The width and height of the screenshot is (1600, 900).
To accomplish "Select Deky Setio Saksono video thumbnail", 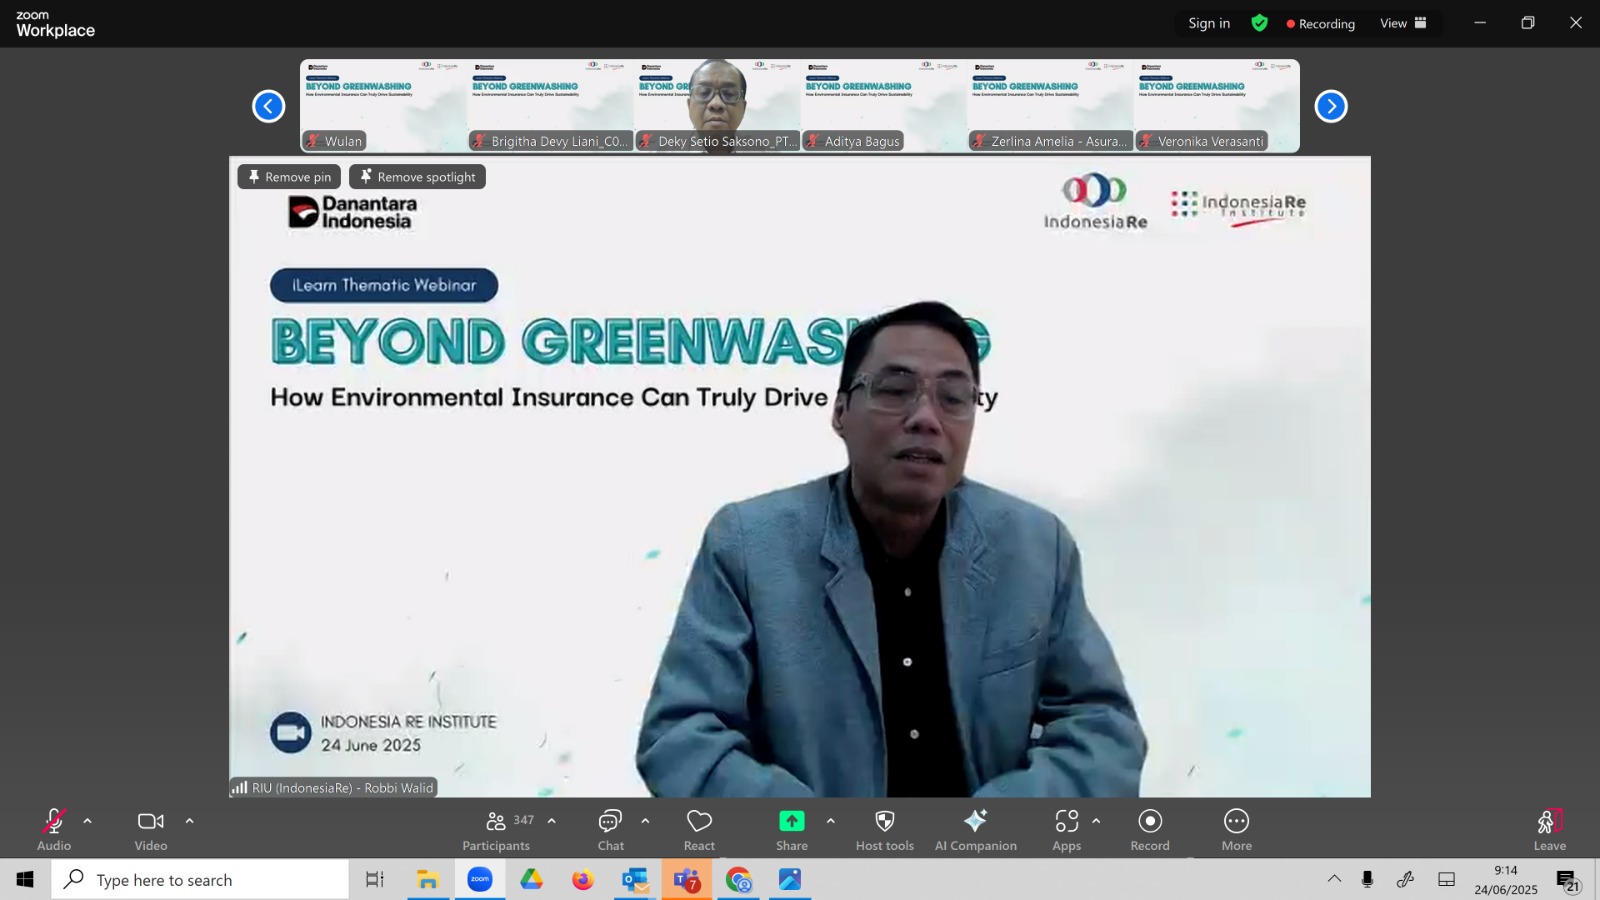I will point(717,105).
